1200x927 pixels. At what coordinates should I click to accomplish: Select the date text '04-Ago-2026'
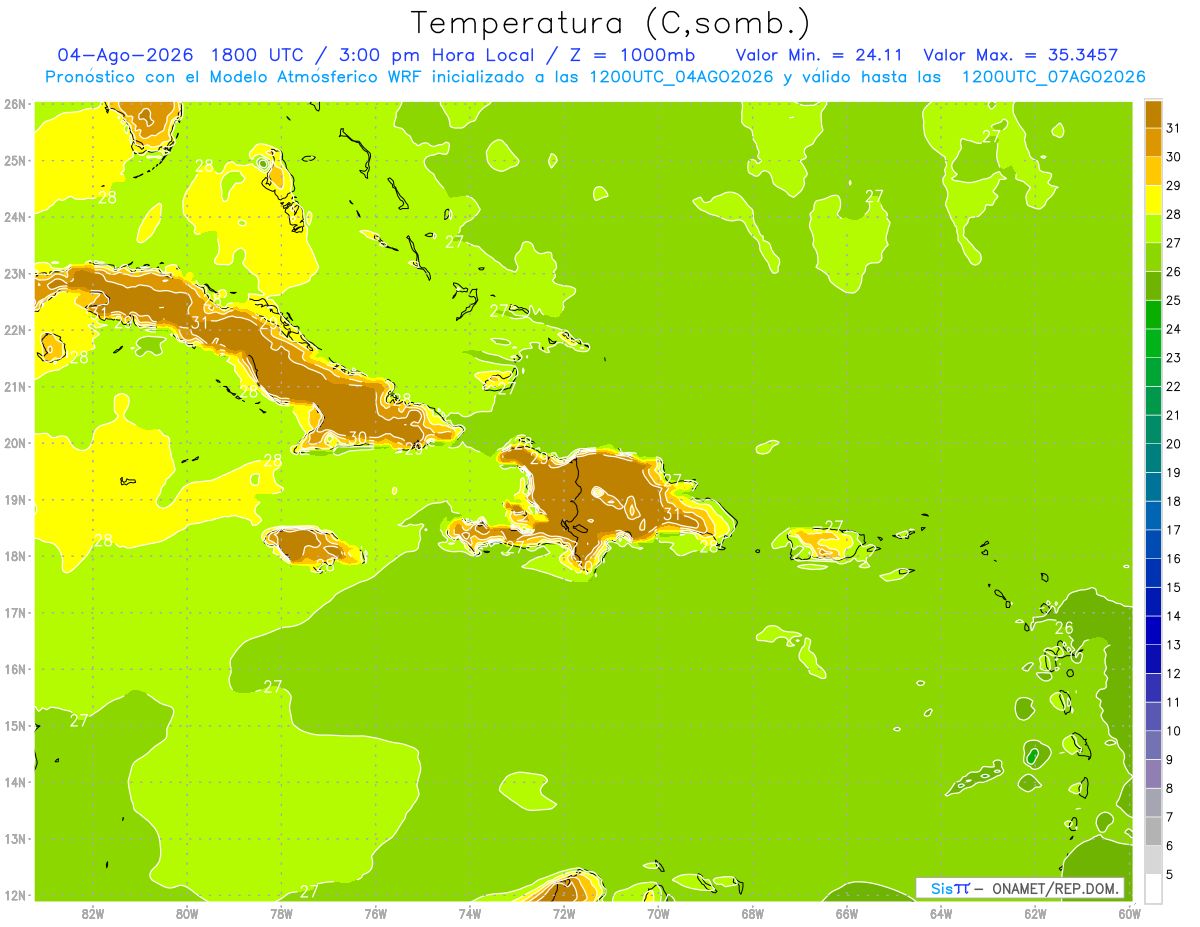point(125,55)
